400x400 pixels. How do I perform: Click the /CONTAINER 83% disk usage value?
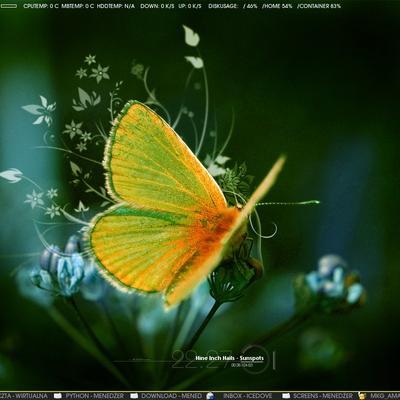click(x=319, y=6)
